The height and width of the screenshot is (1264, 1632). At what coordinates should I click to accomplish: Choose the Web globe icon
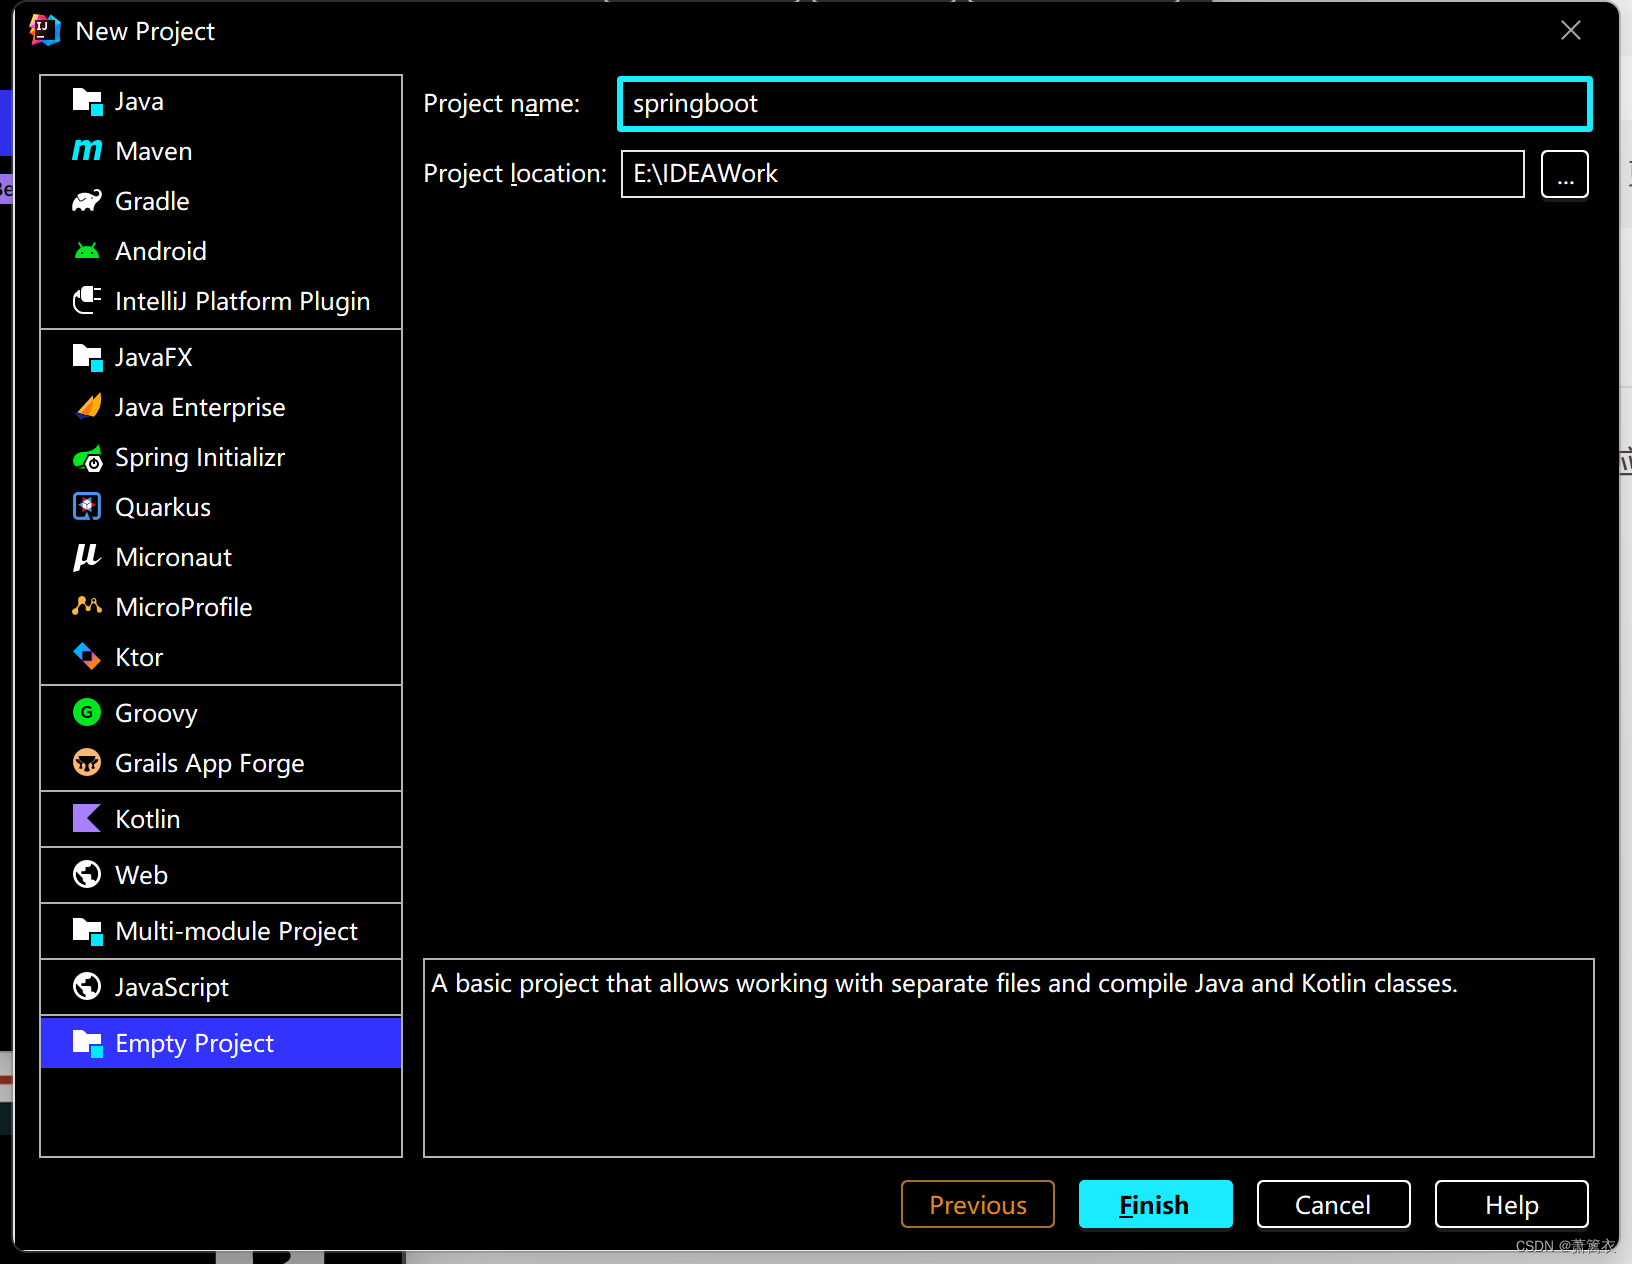87,874
